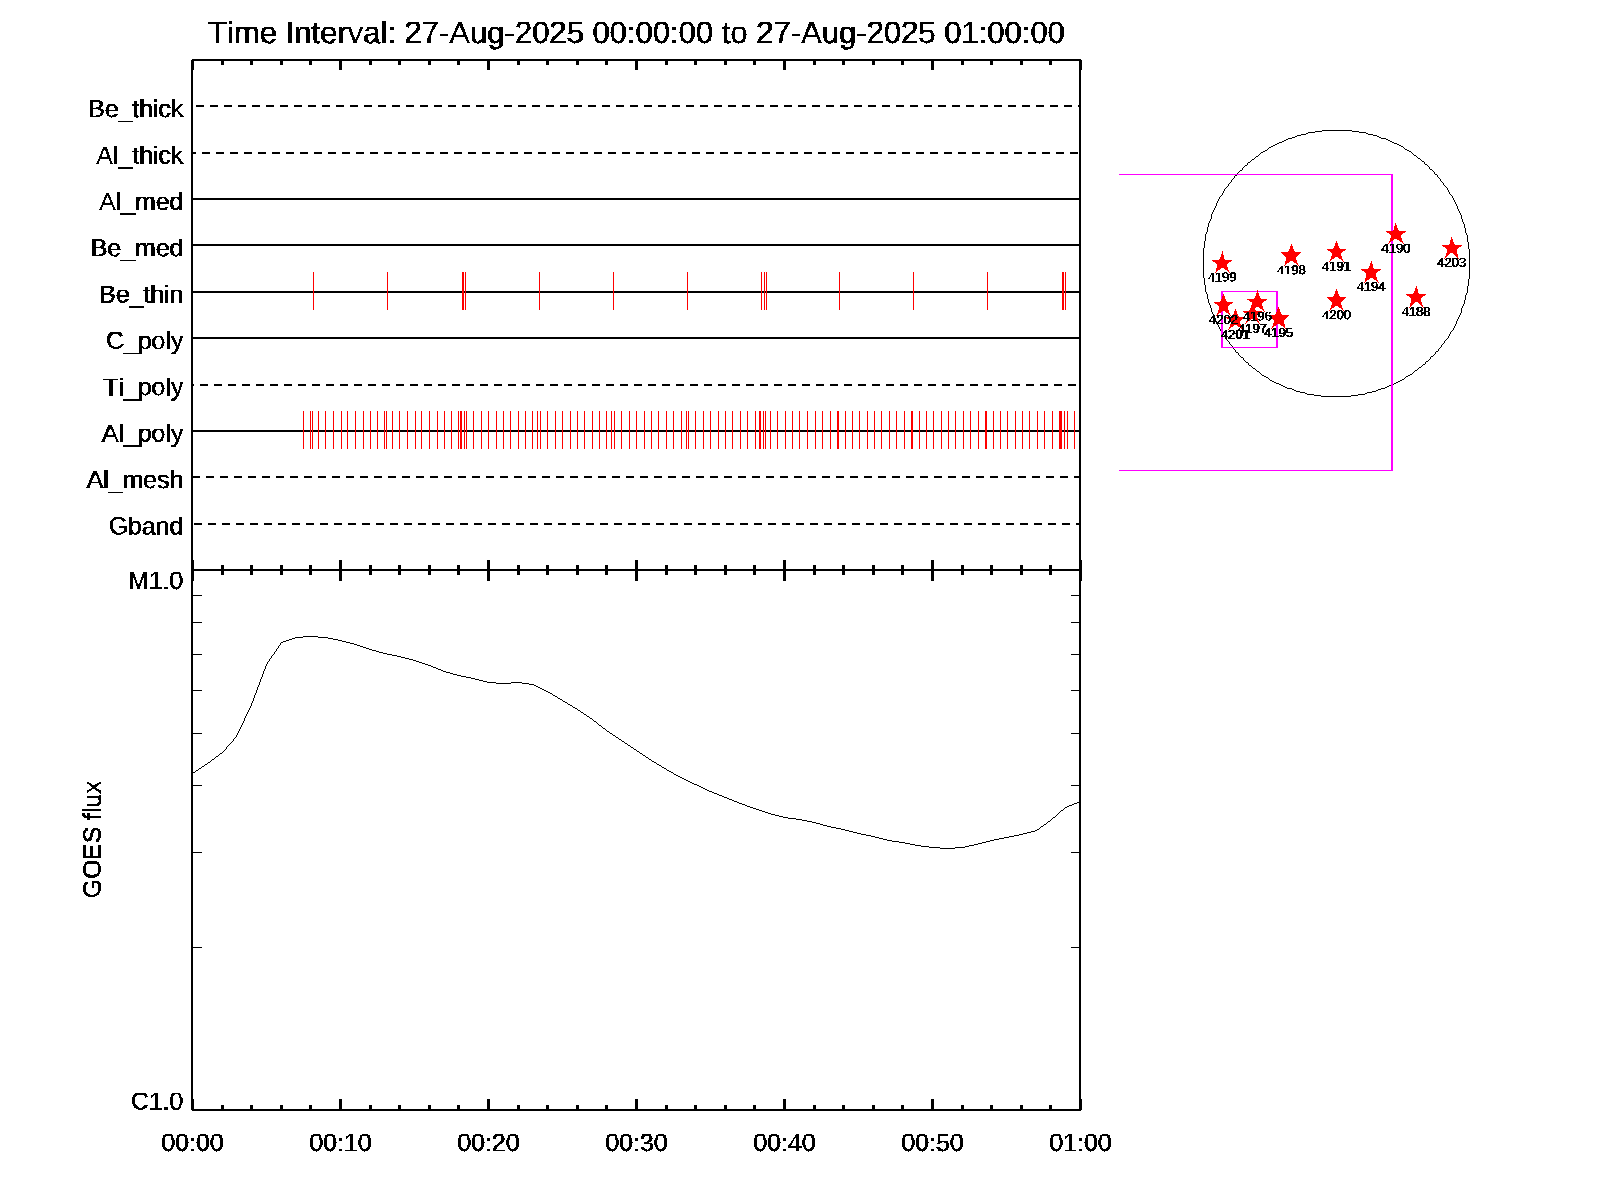This screenshot has height=1200, width=1600.
Task: Click the Gband filter label
Action: tap(146, 526)
